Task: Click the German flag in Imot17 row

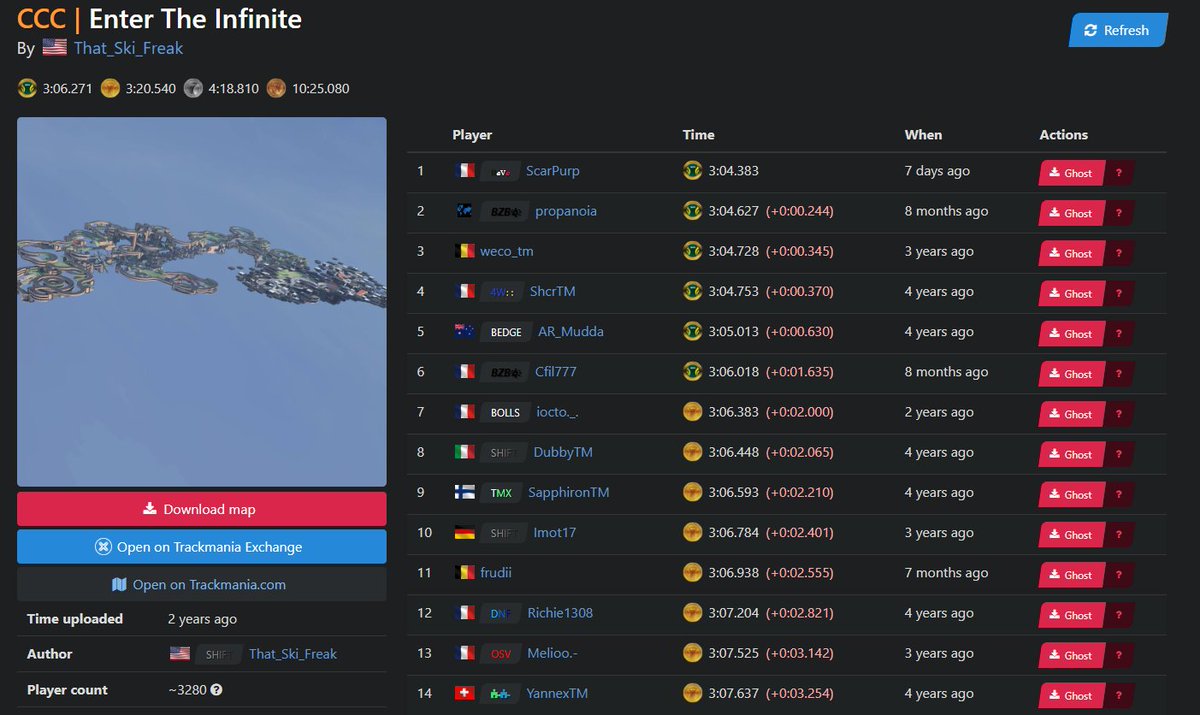Action: (464, 533)
